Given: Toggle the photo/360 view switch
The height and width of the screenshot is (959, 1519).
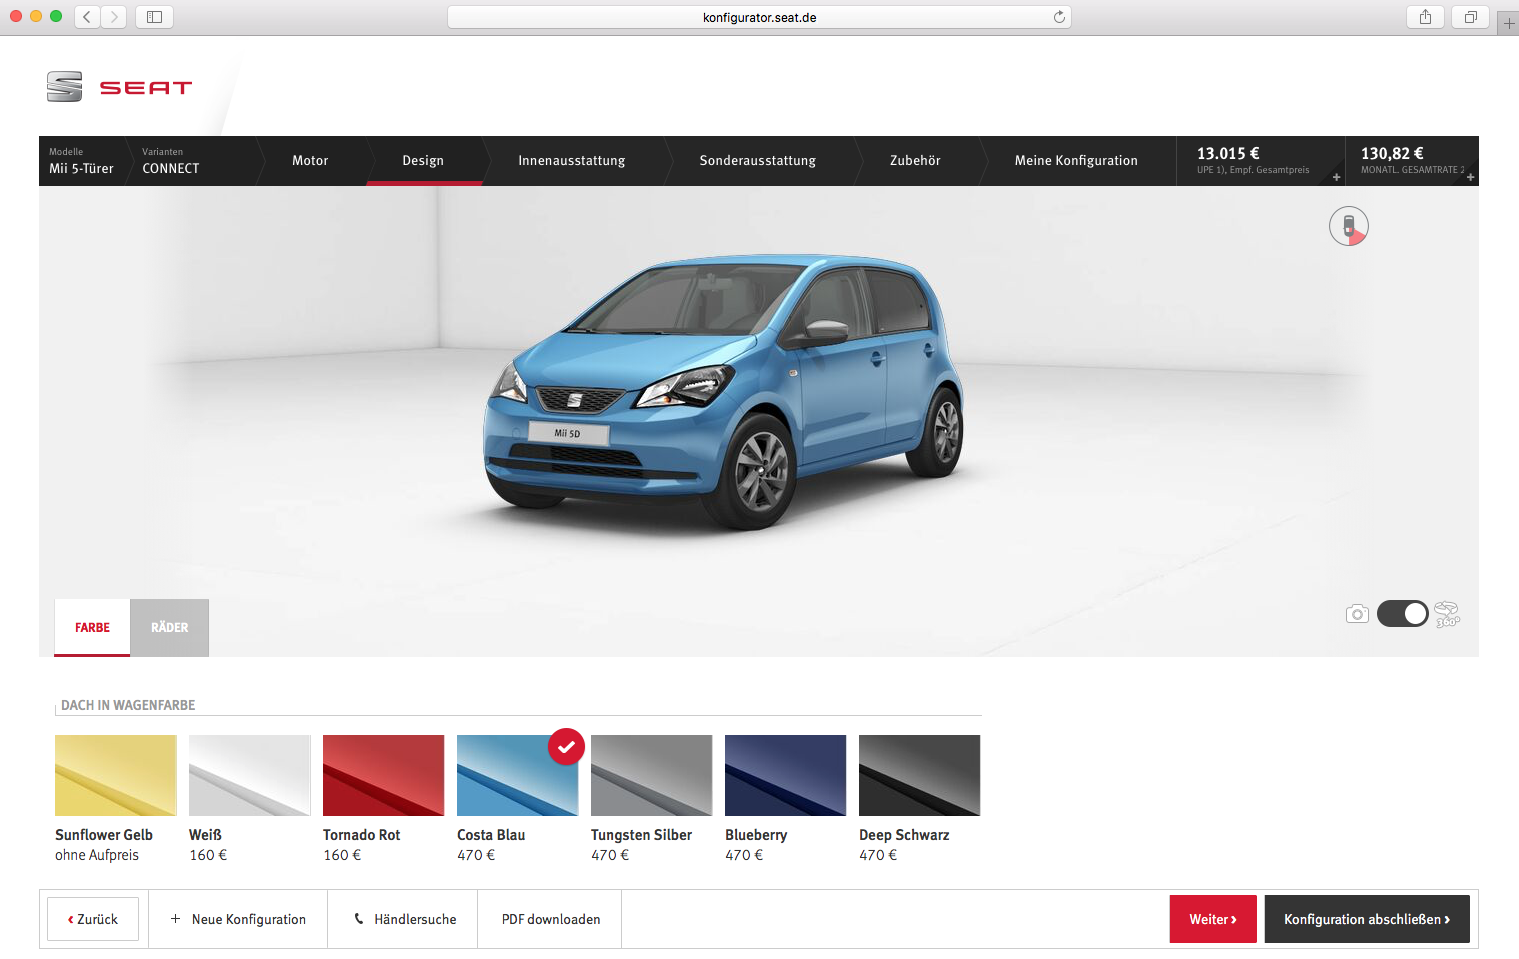Looking at the screenshot, I should 1402,613.
